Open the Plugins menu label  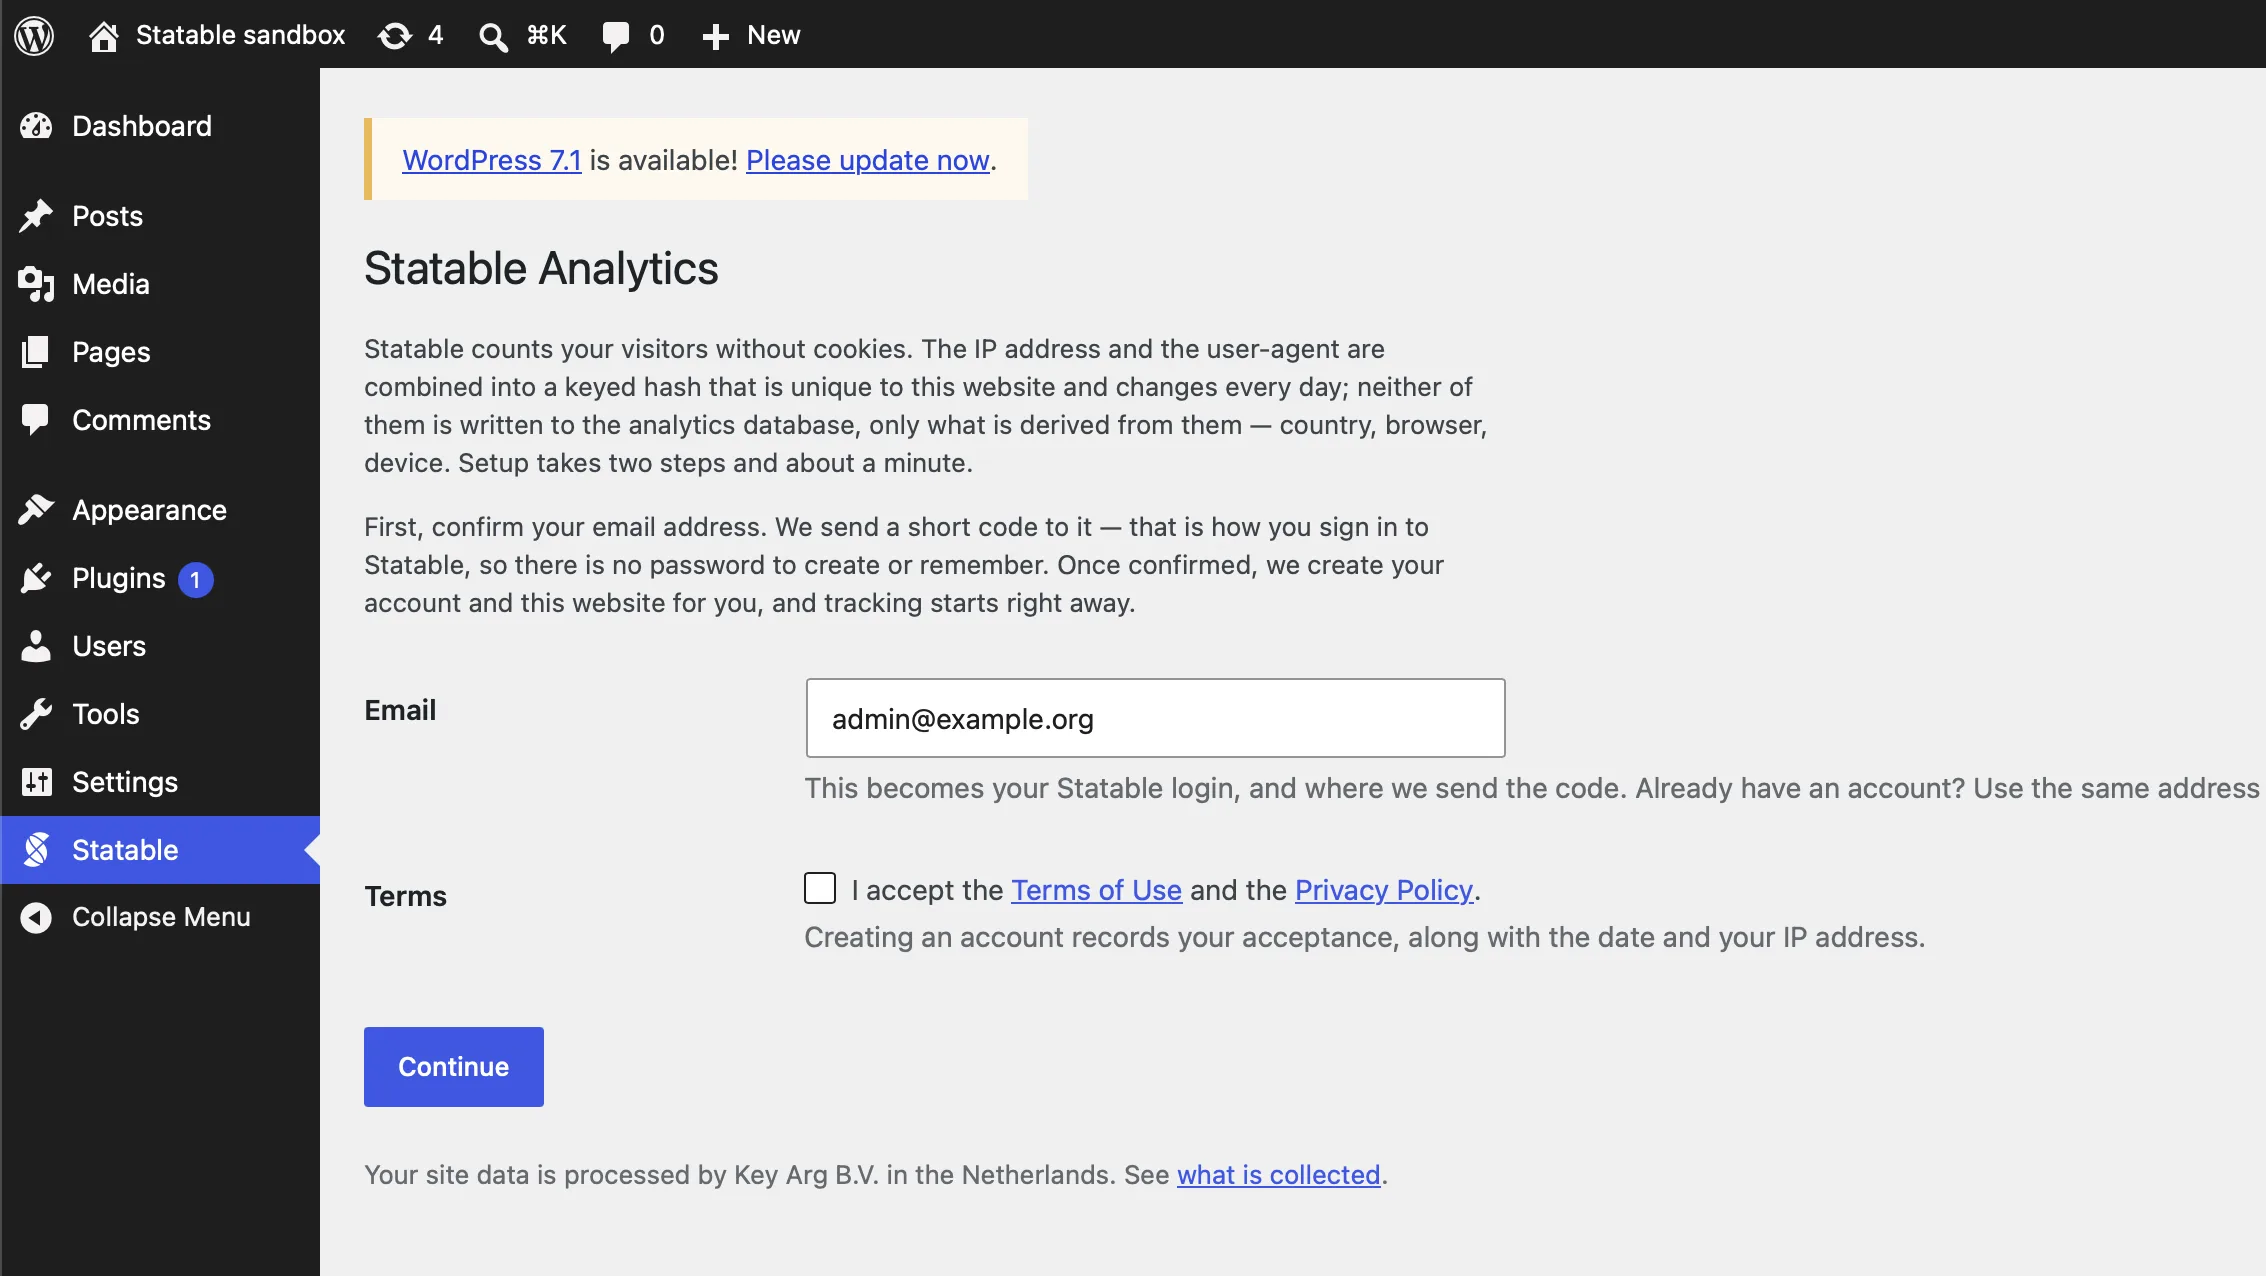click(119, 578)
